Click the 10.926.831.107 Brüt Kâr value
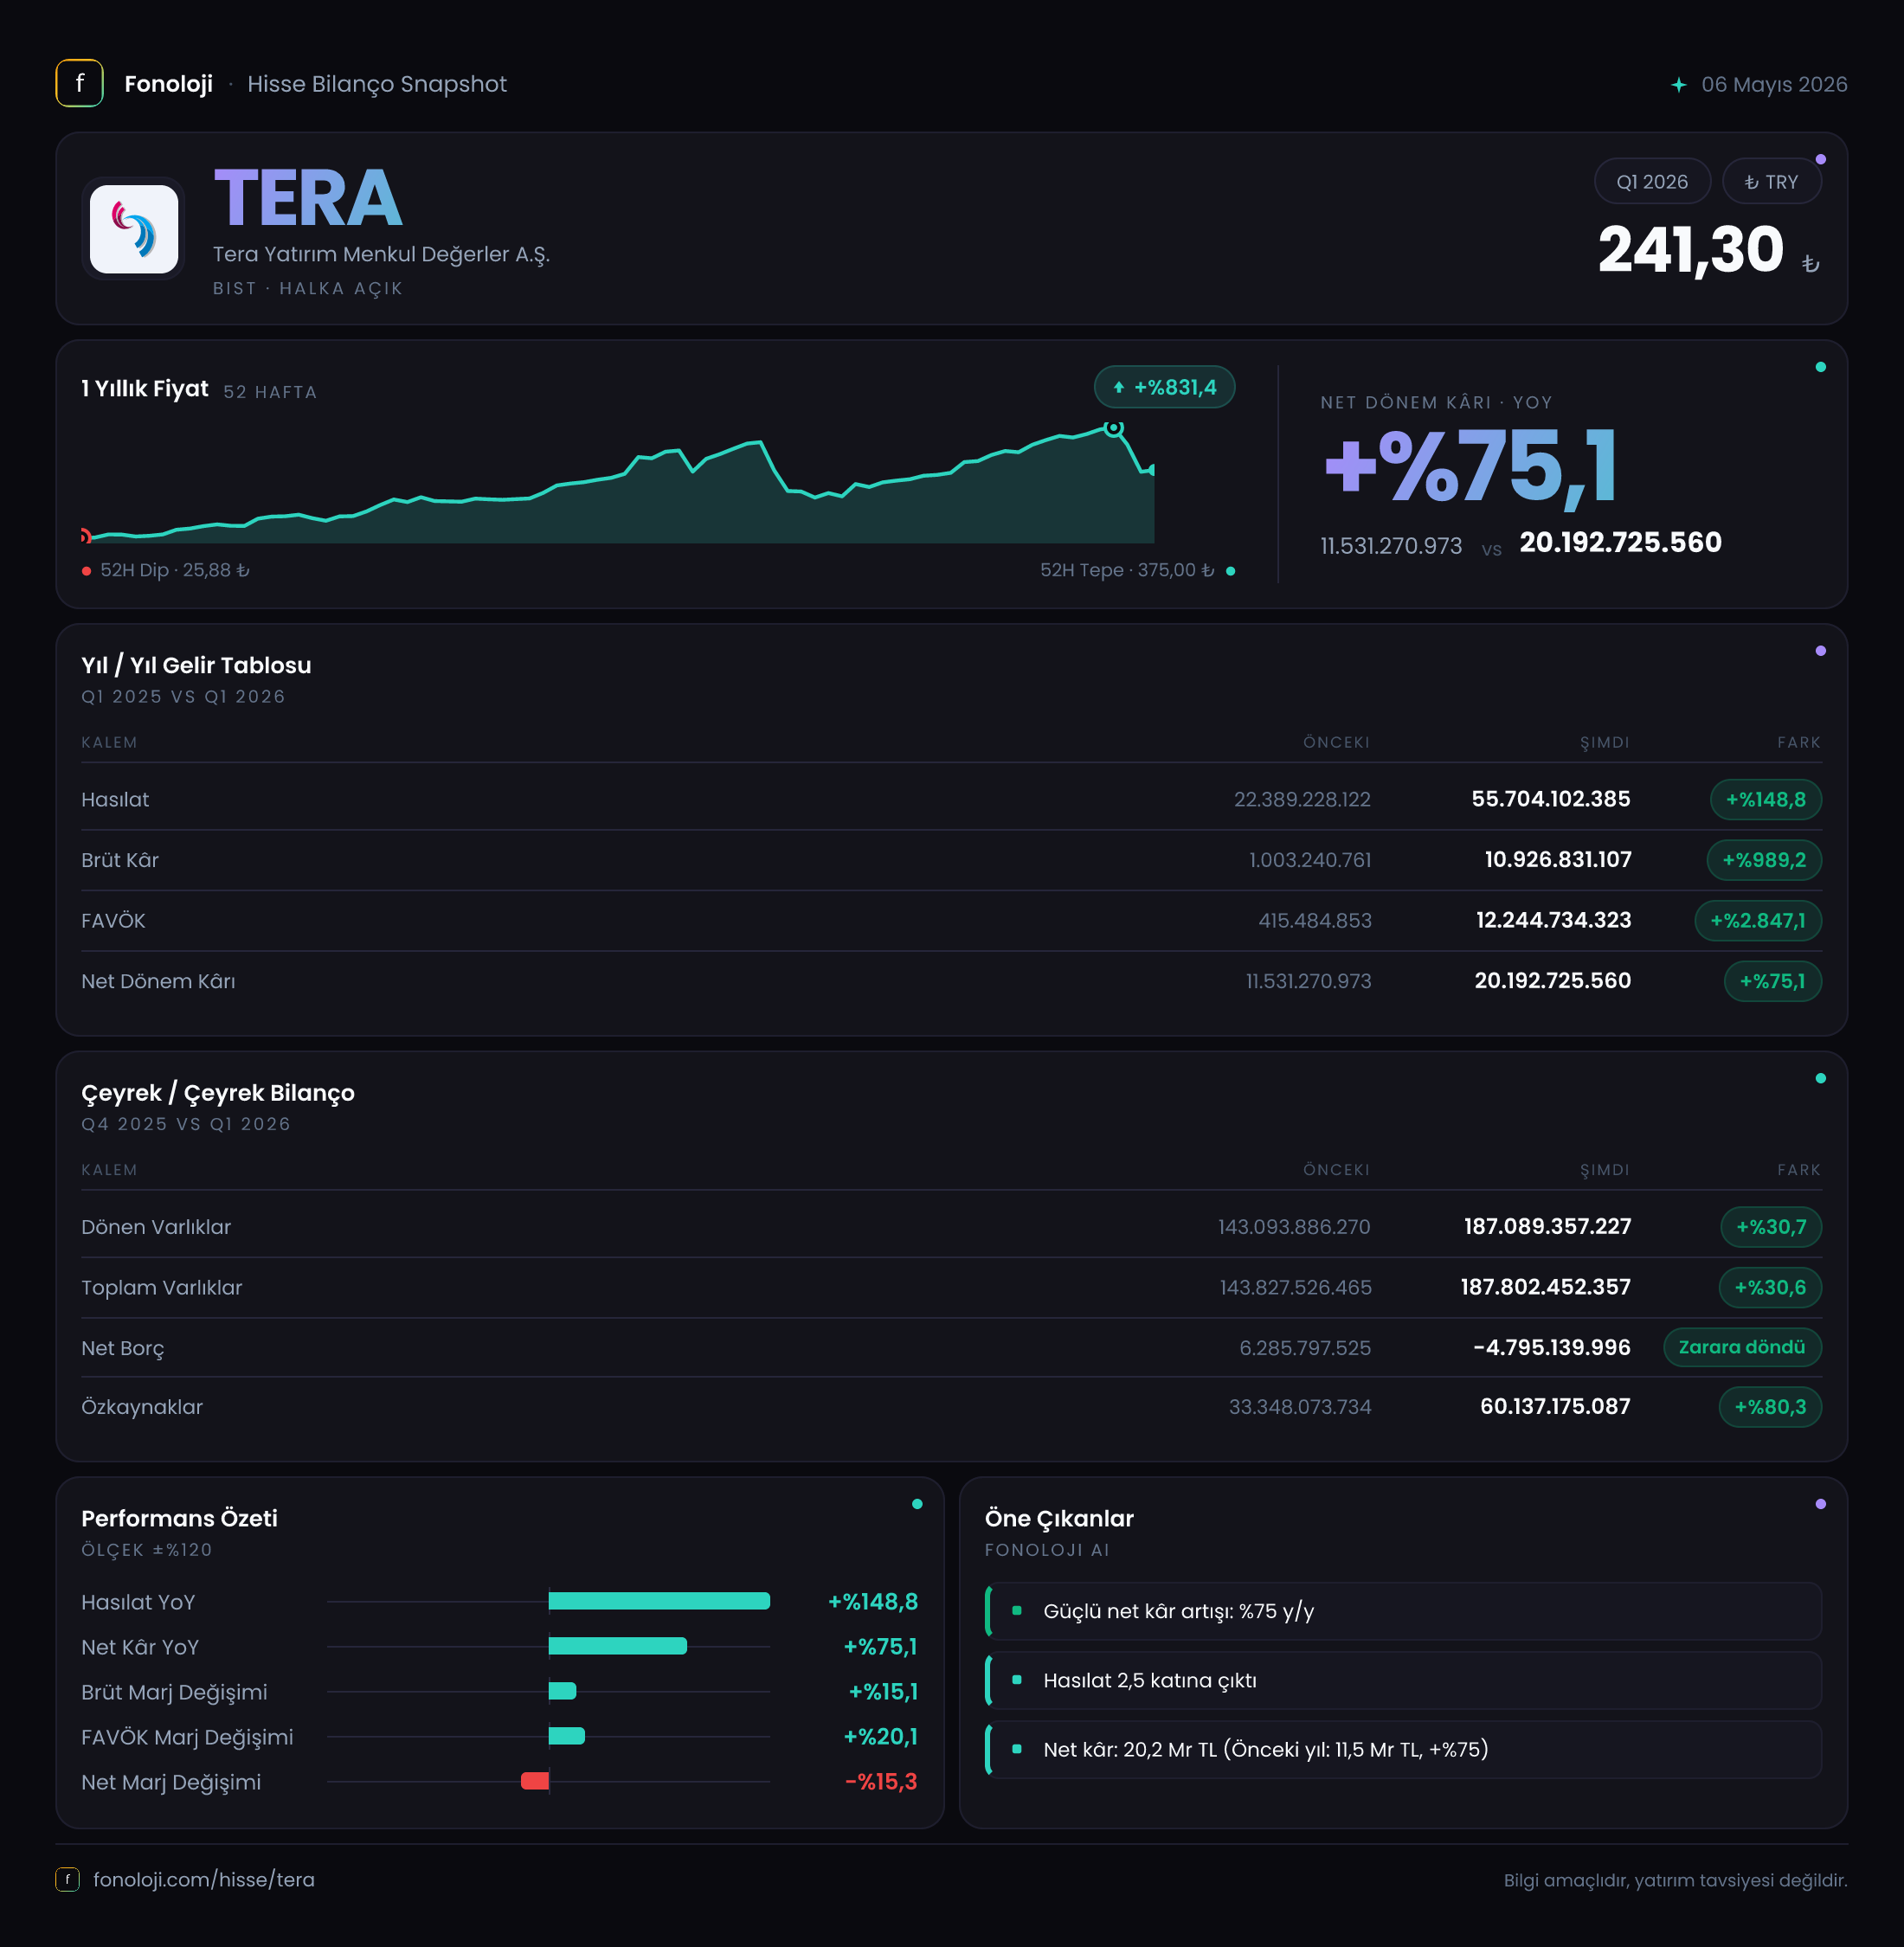Screen dimensions: 1904x1947 1557,860
